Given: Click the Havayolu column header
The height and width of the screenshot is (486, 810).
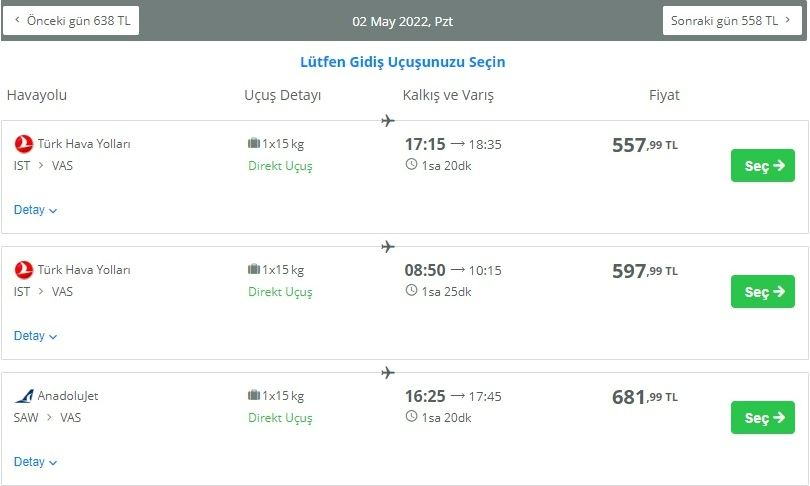Looking at the screenshot, I should point(37,95).
